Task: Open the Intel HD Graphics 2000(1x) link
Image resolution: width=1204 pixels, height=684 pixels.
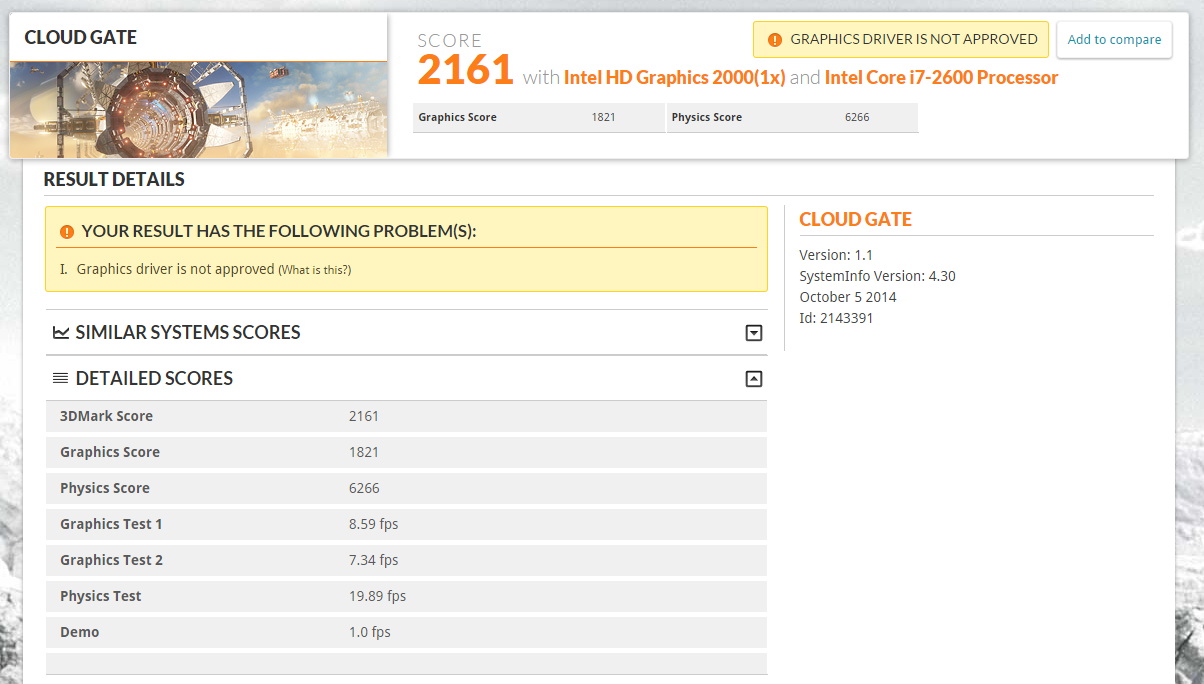Action: click(x=675, y=78)
